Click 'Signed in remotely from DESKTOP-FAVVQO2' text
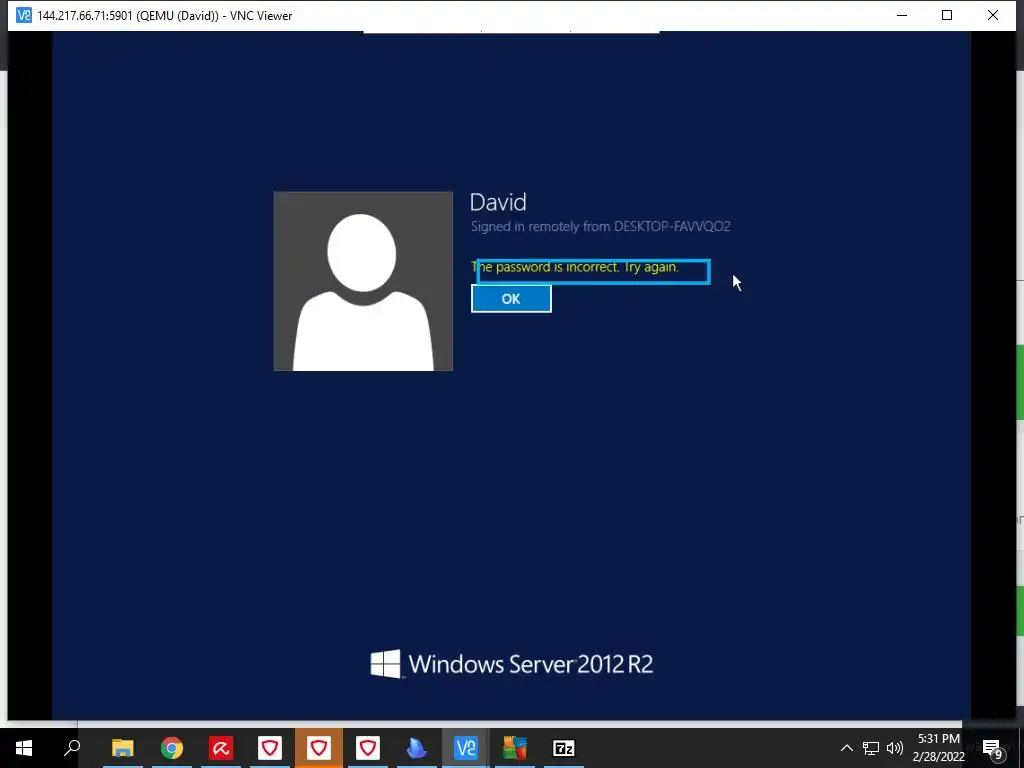The image size is (1024, 768). click(600, 227)
